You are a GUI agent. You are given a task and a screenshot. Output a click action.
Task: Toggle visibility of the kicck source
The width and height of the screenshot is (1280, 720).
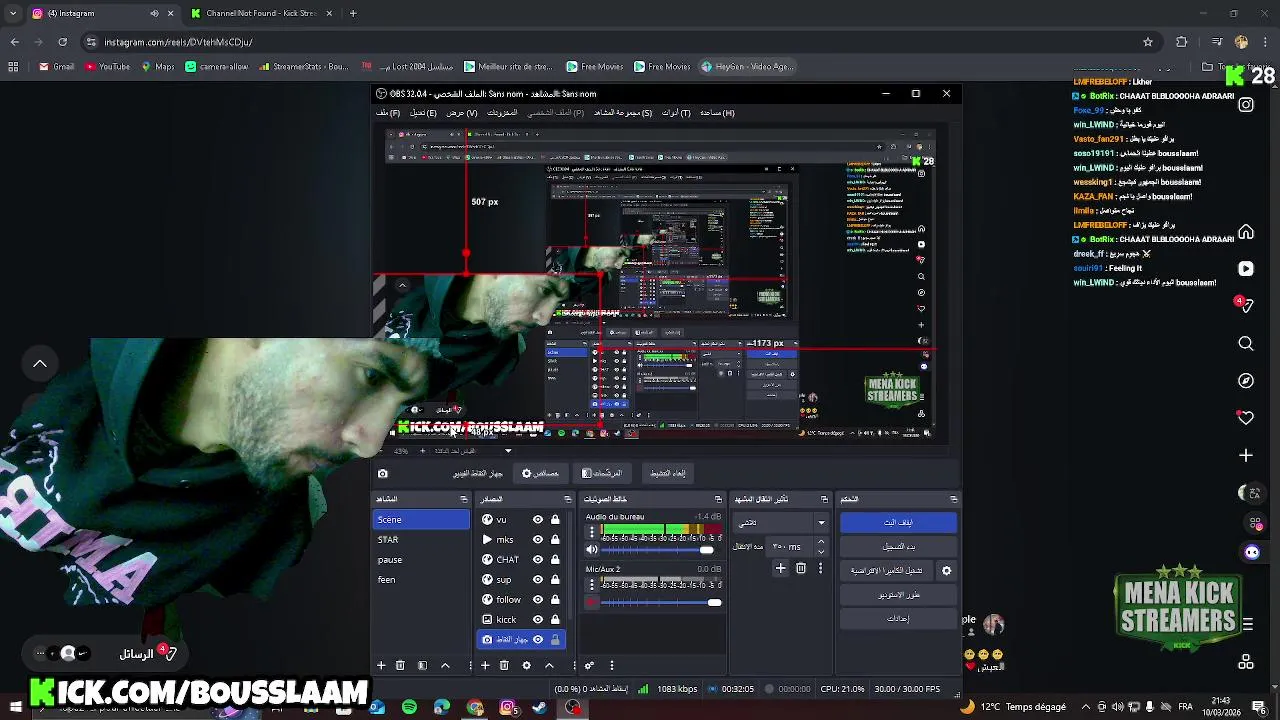pos(538,620)
